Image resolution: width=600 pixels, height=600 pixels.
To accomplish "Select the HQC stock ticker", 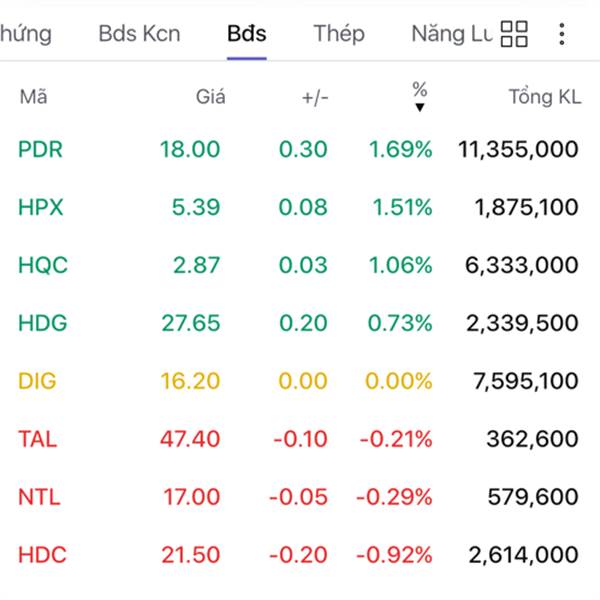I will point(42,266).
